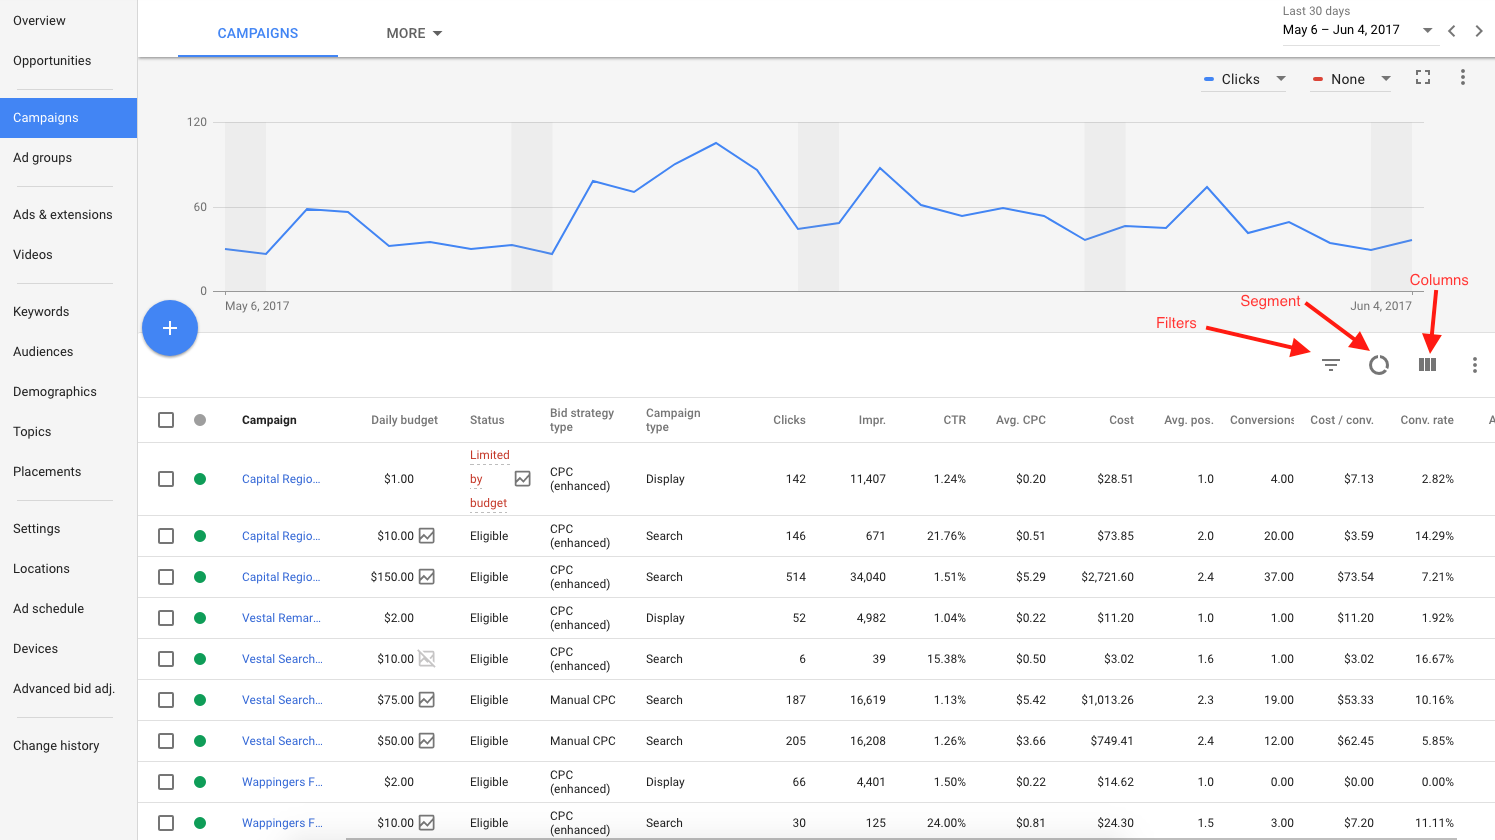This screenshot has height=840, width=1495.
Task: Check the box for $150.00 budget campaign row
Action: pyautogui.click(x=166, y=577)
